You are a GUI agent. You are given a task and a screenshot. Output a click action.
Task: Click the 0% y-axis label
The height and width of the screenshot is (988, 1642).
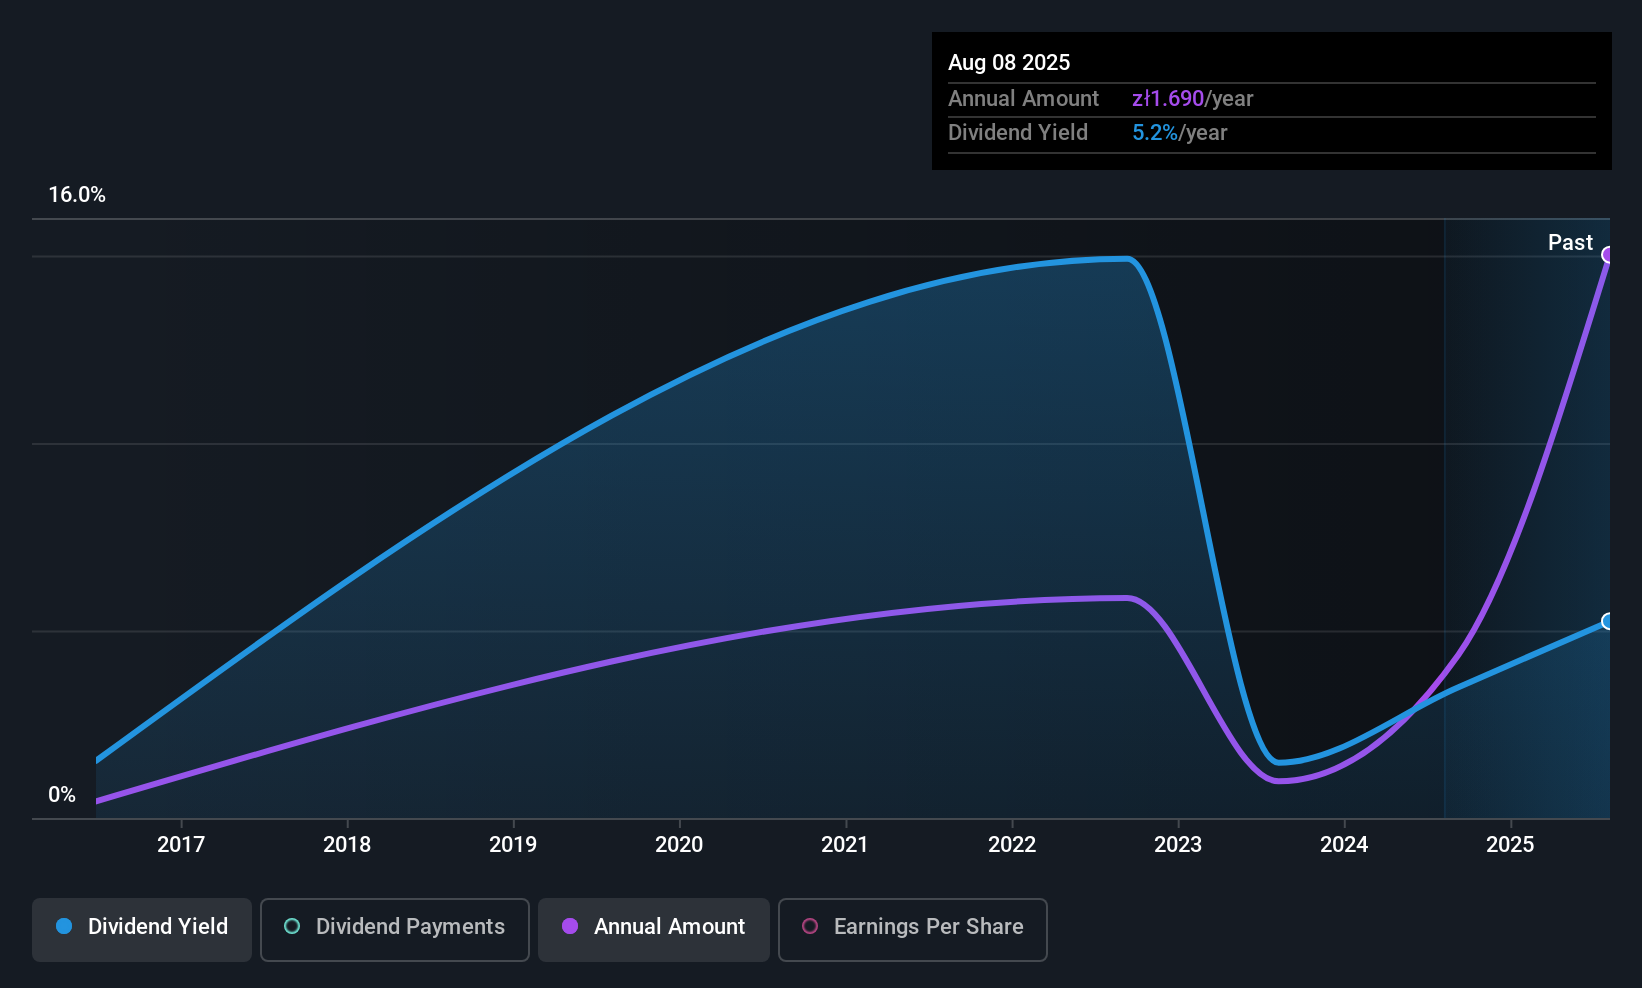click(x=62, y=795)
